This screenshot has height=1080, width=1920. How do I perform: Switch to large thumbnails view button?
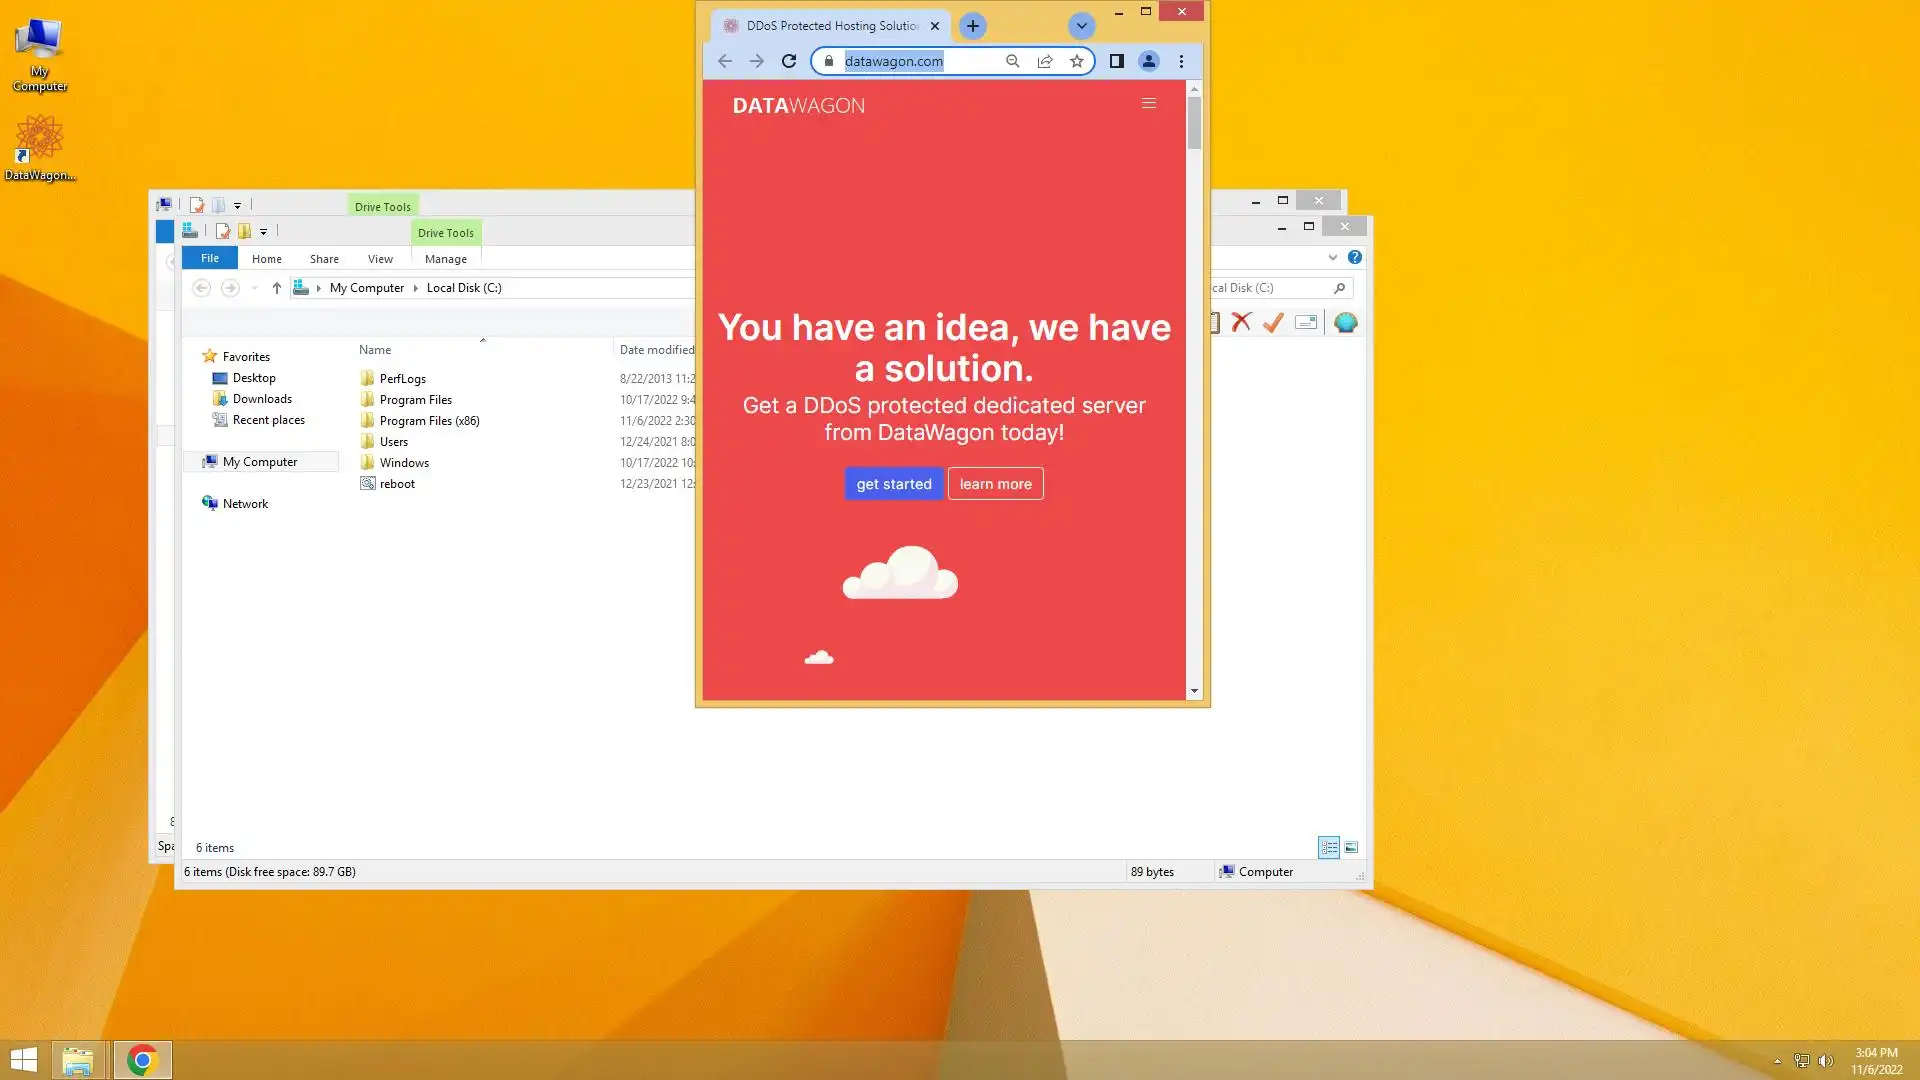pyautogui.click(x=1351, y=847)
